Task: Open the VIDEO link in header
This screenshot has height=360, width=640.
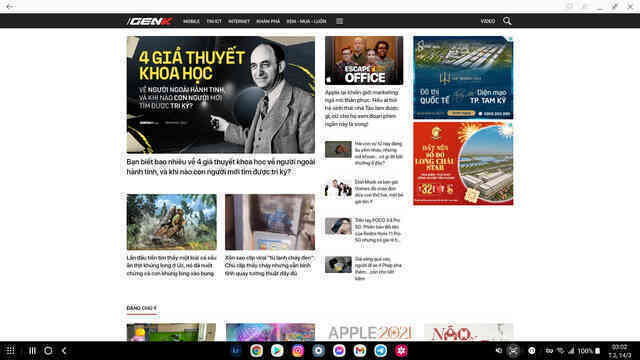Action: click(x=488, y=21)
